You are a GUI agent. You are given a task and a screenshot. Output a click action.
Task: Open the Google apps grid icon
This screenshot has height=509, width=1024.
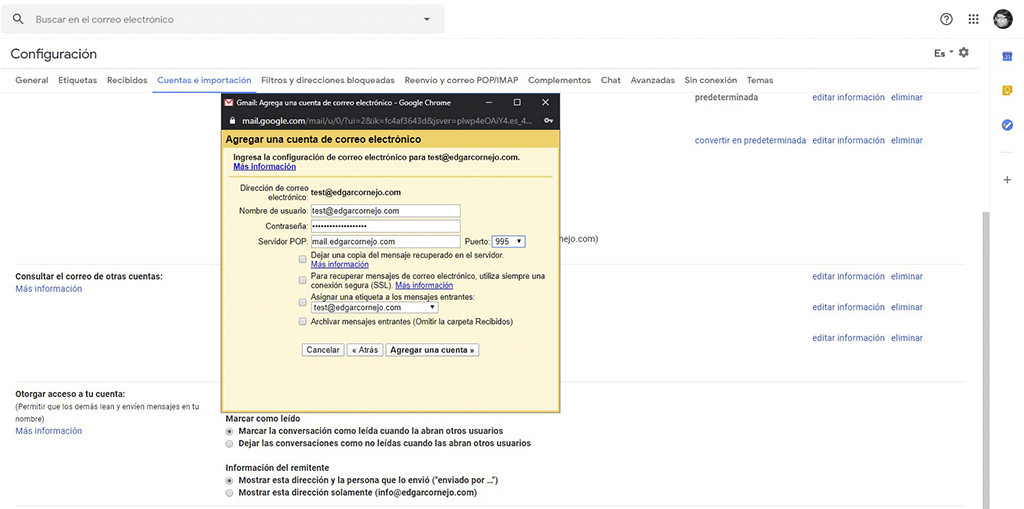point(974,19)
